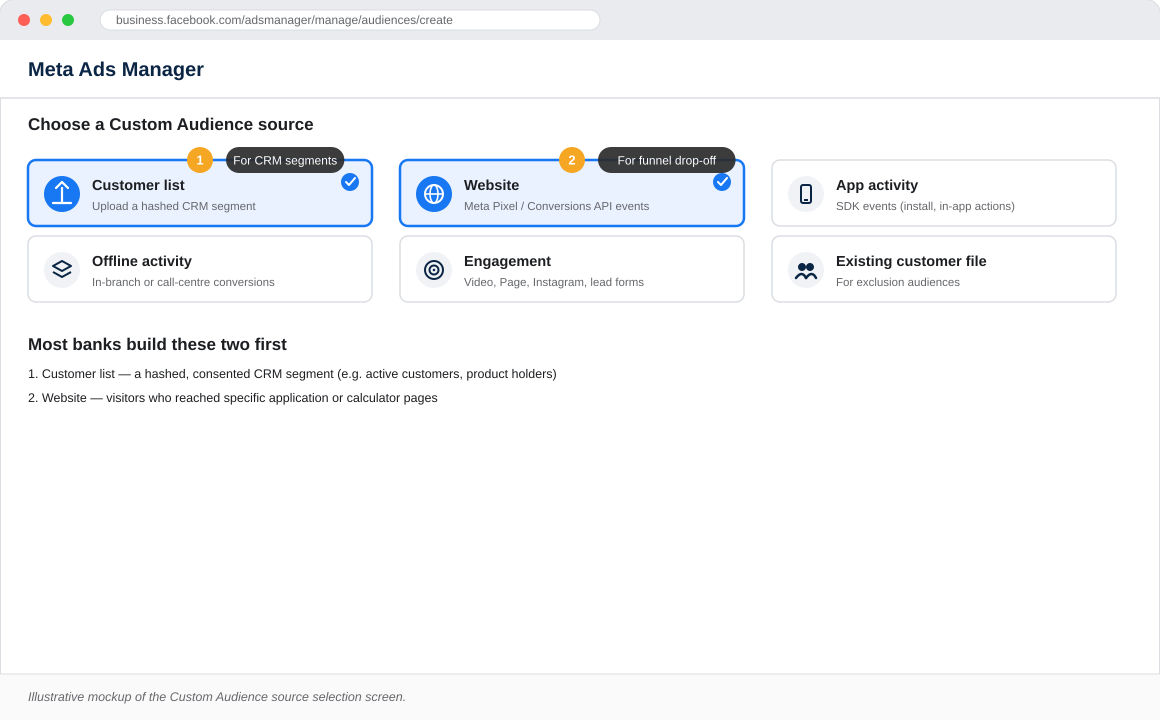This screenshot has height=720, width=1160.
Task: Select the Customer list card title
Action: (x=138, y=185)
